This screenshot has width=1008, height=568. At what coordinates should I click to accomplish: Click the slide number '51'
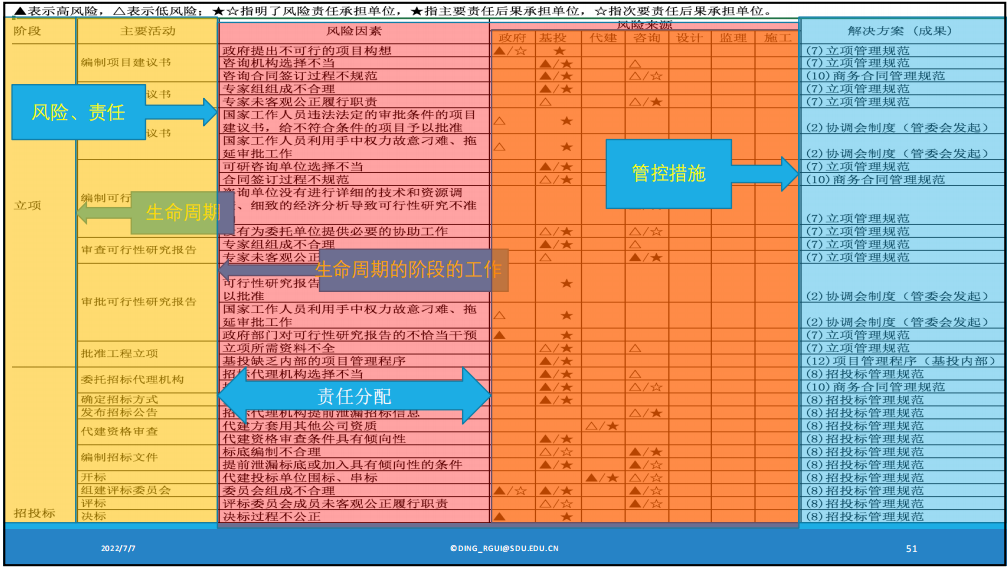(x=912, y=548)
